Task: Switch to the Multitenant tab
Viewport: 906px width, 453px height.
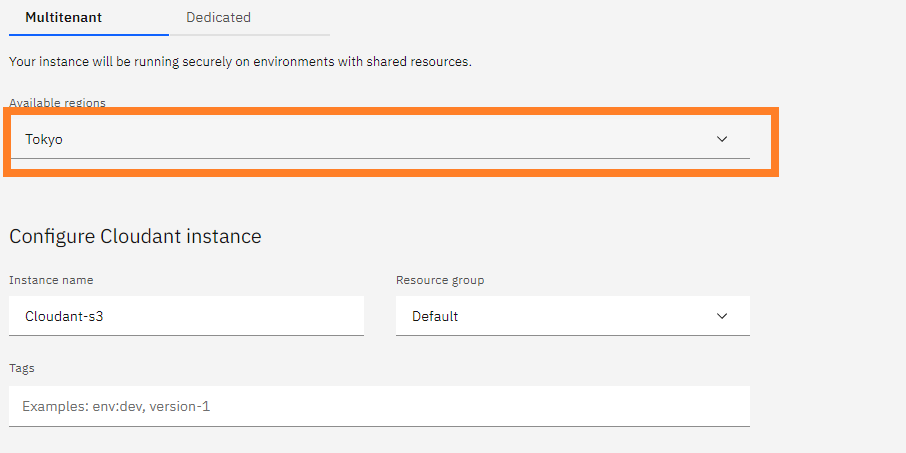Action: (x=64, y=17)
